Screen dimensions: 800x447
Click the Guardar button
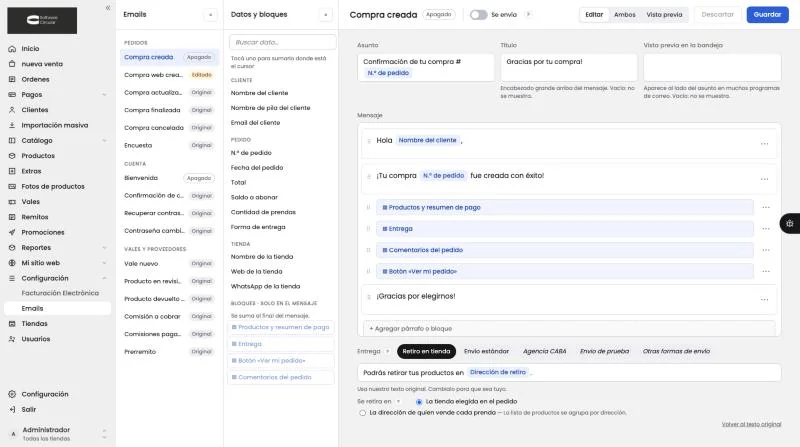[767, 15]
